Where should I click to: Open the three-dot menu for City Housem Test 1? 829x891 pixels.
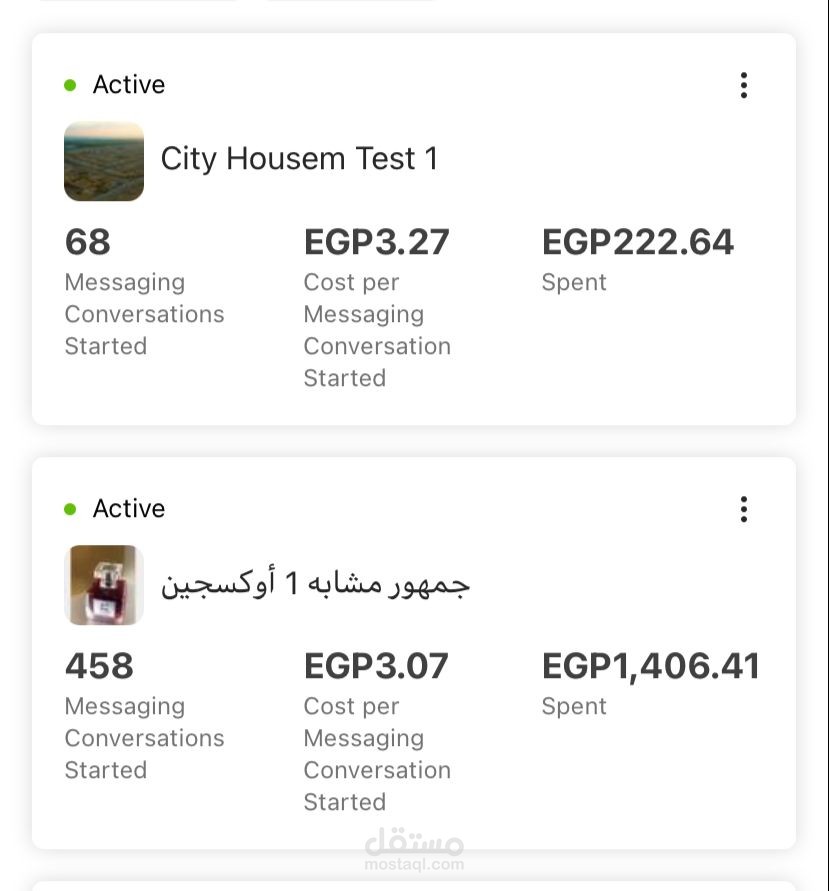[x=743, y=85]
